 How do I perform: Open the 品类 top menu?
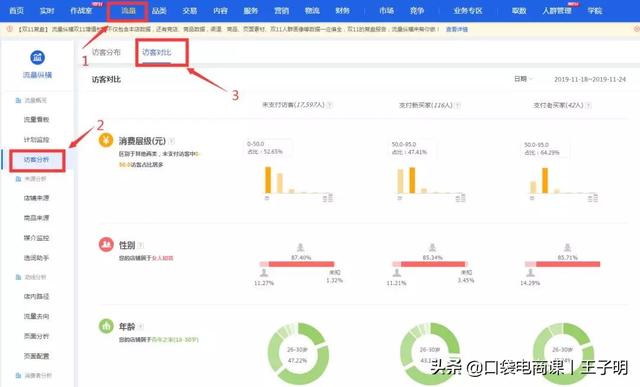[x=159, y=11]
